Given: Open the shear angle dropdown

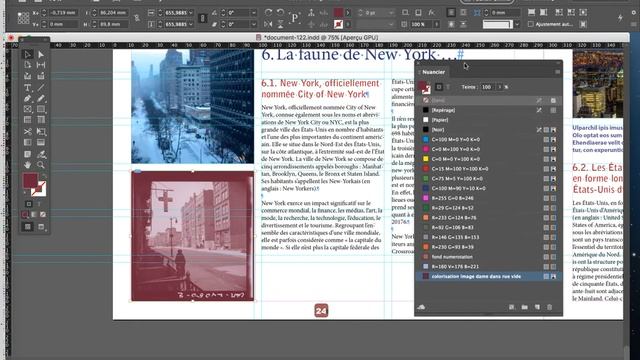Looking at the screenshot, I should 253,24.
